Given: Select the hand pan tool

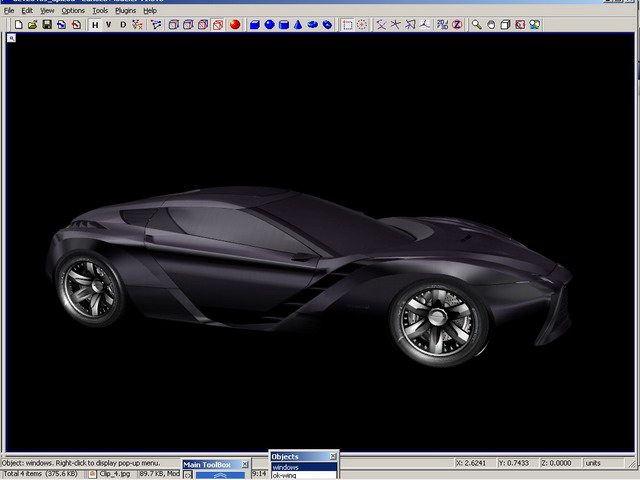Looking at the screenshot, I should [x=491, y=24].
